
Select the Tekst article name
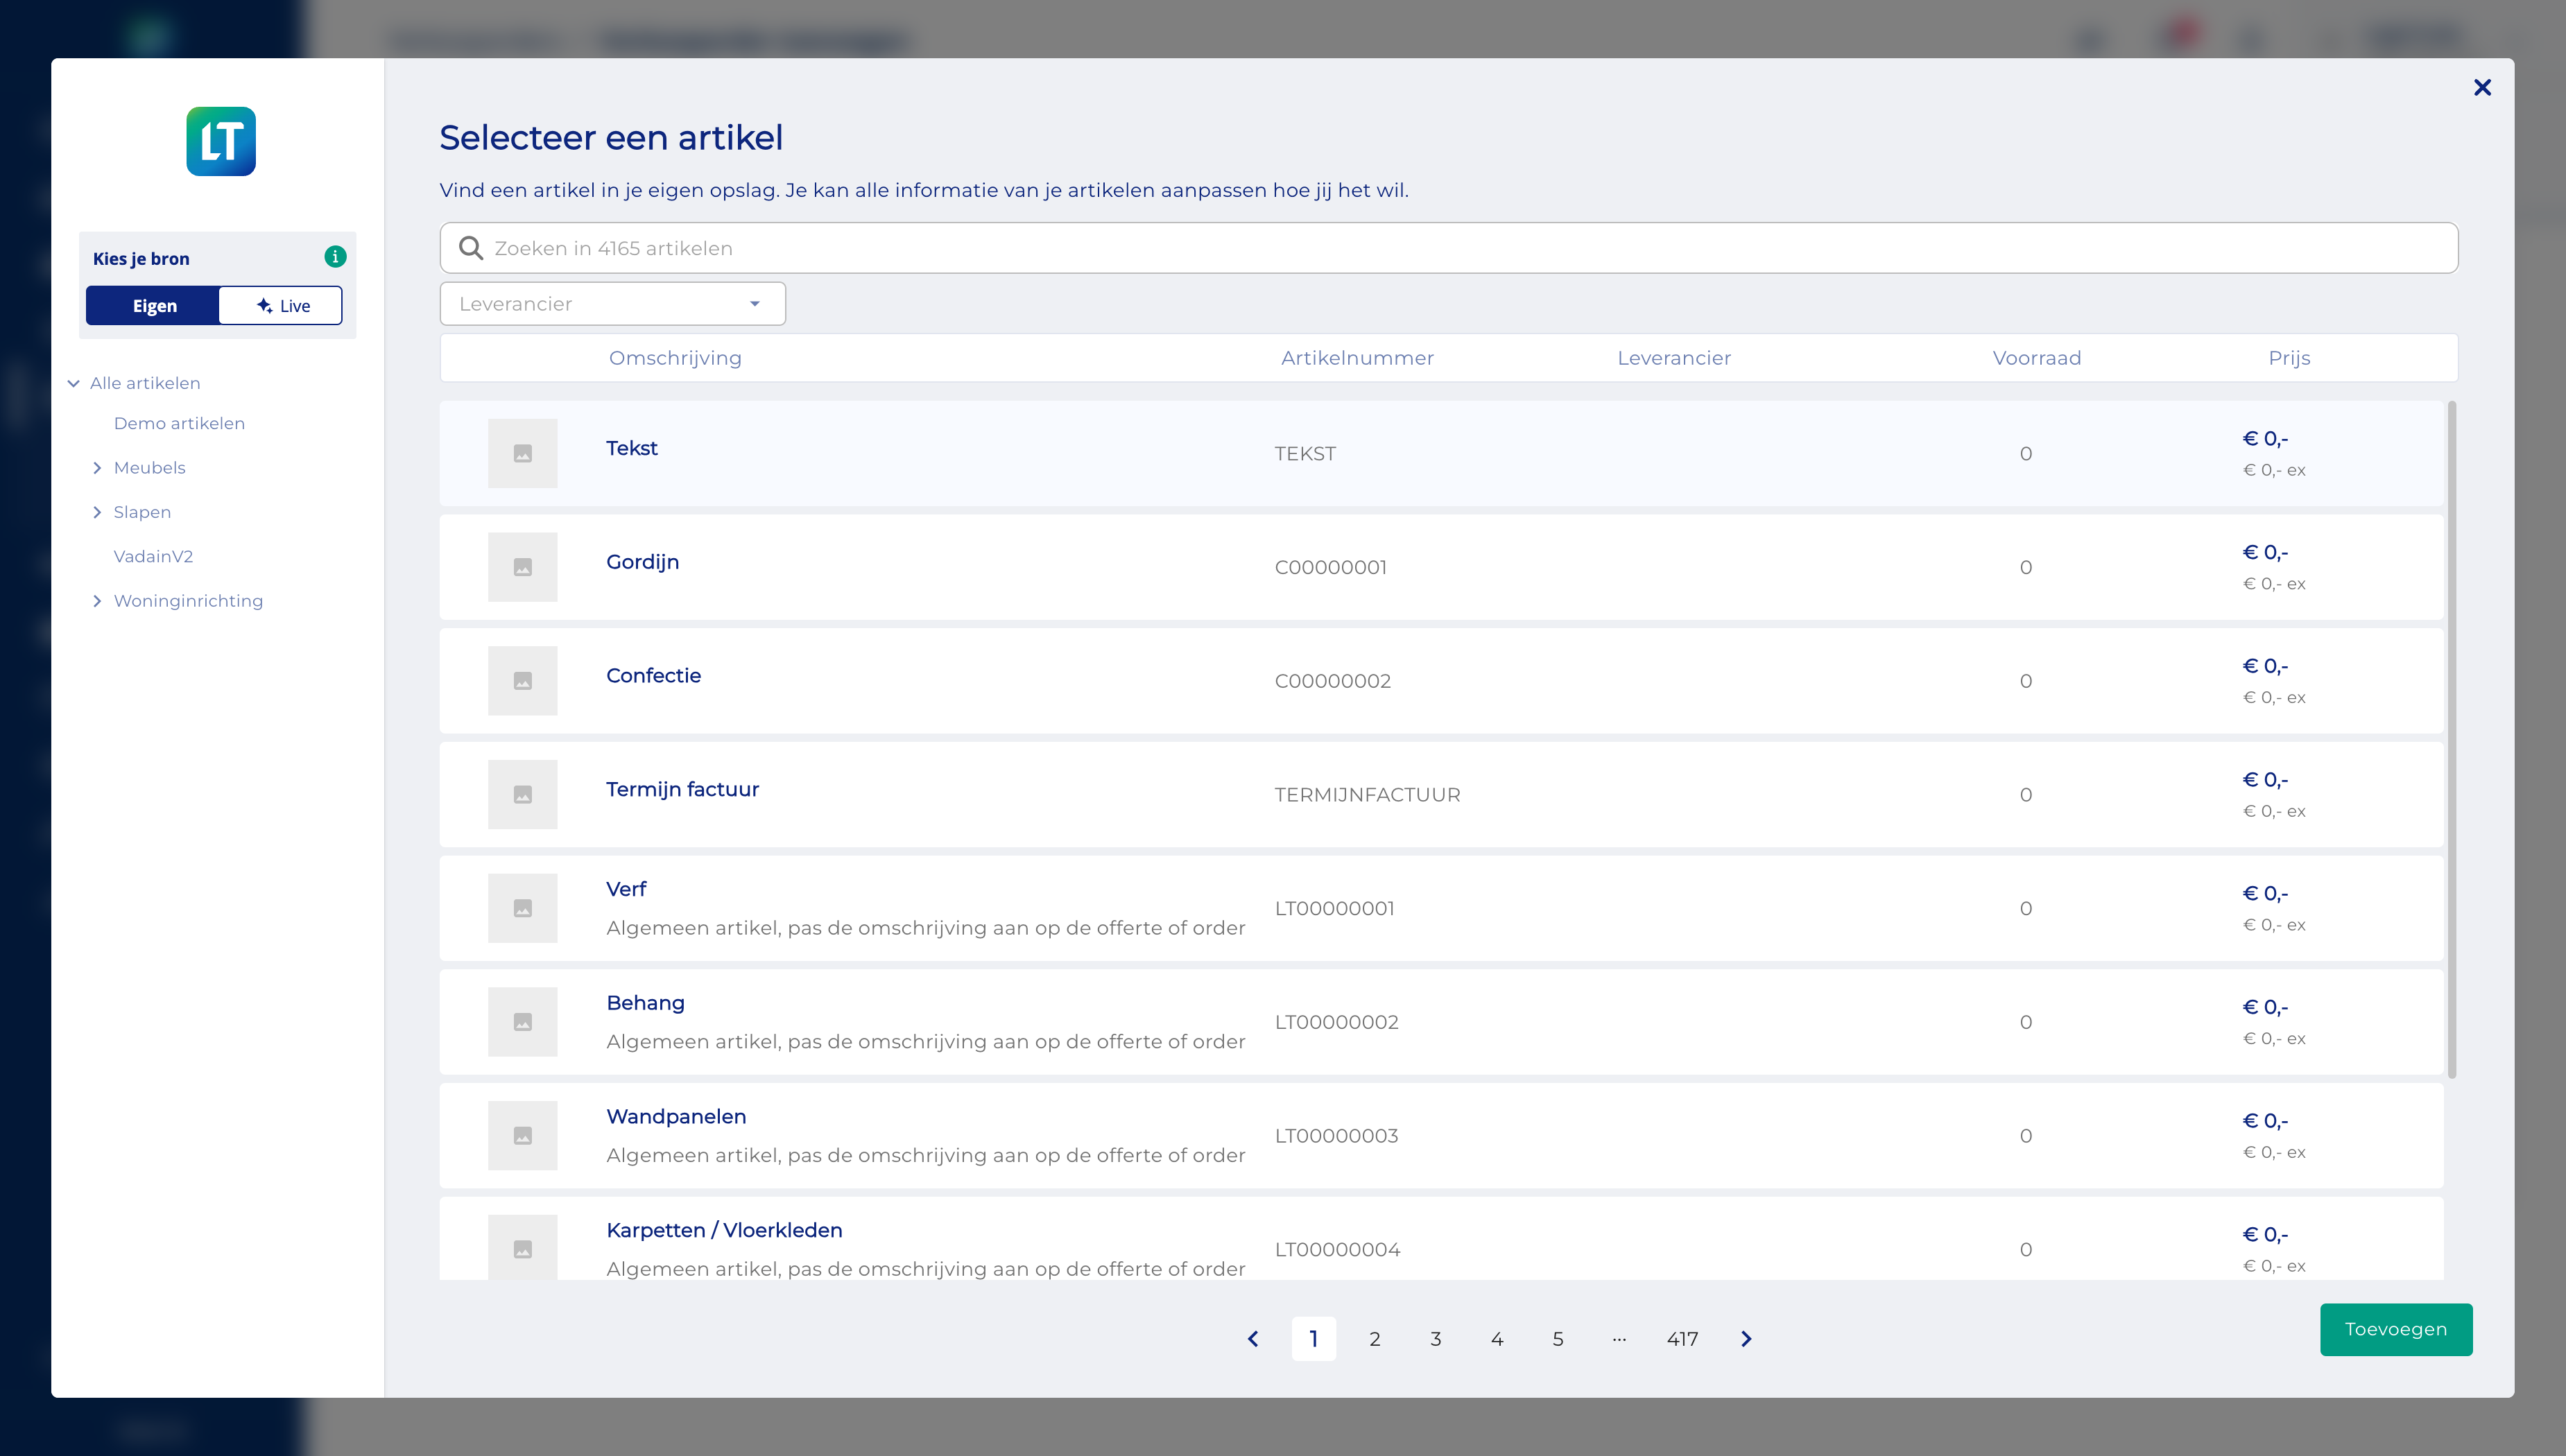coord(632,448)
